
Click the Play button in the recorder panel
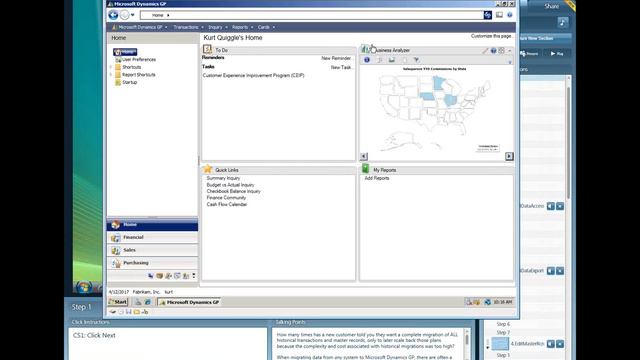click(557, 53)
